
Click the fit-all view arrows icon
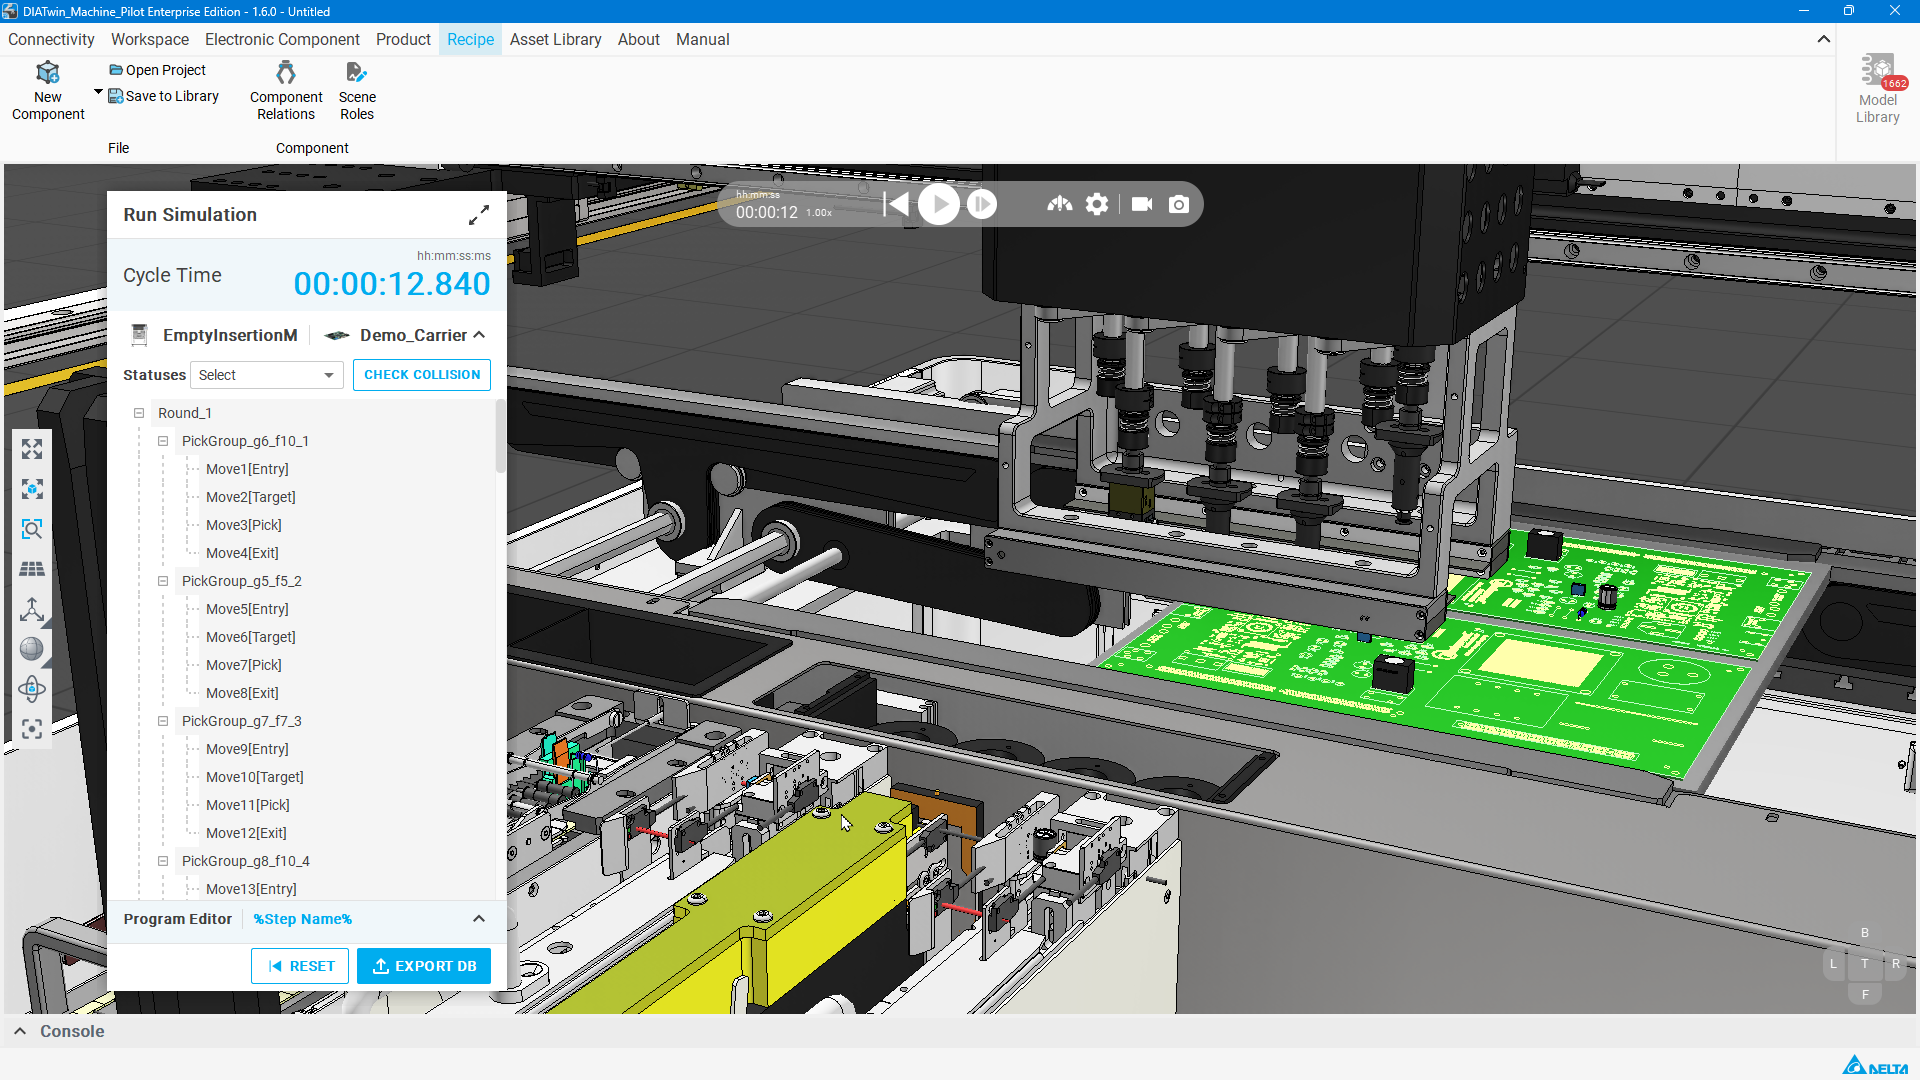pos(32,449)
